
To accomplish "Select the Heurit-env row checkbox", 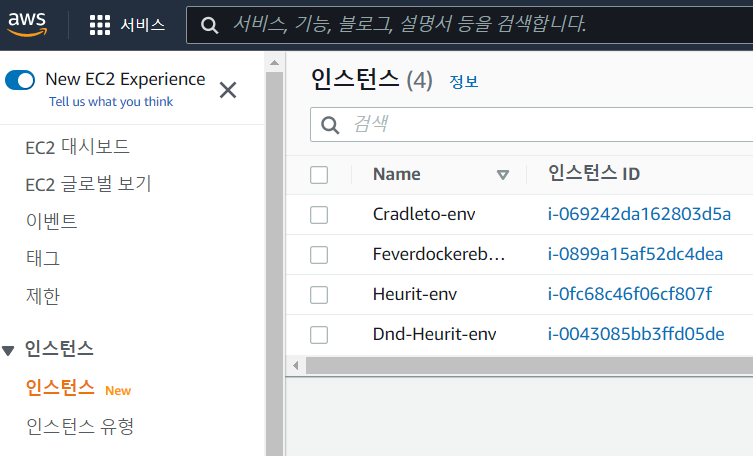I will tap(319, 295).
